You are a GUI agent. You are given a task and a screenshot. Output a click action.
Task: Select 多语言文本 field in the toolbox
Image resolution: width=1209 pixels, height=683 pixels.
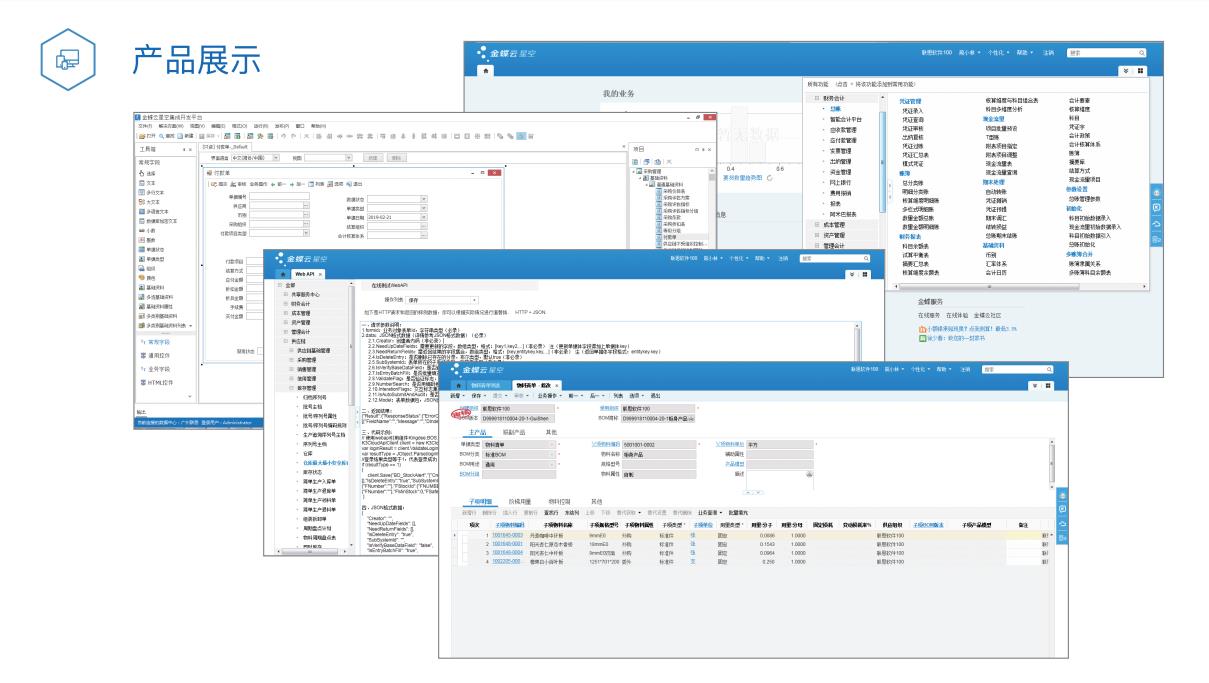pos(160,212)
